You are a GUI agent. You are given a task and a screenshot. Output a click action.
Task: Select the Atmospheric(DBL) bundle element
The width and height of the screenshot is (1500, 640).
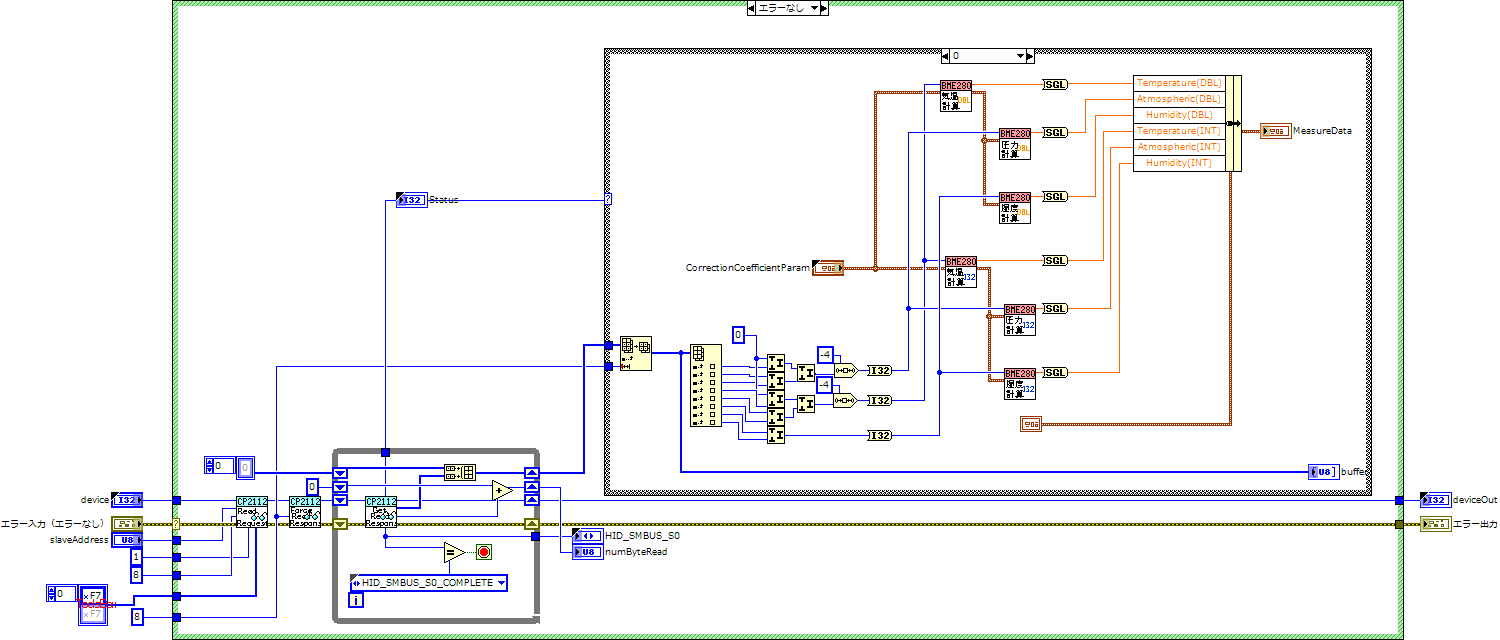tap(1179, 99)
